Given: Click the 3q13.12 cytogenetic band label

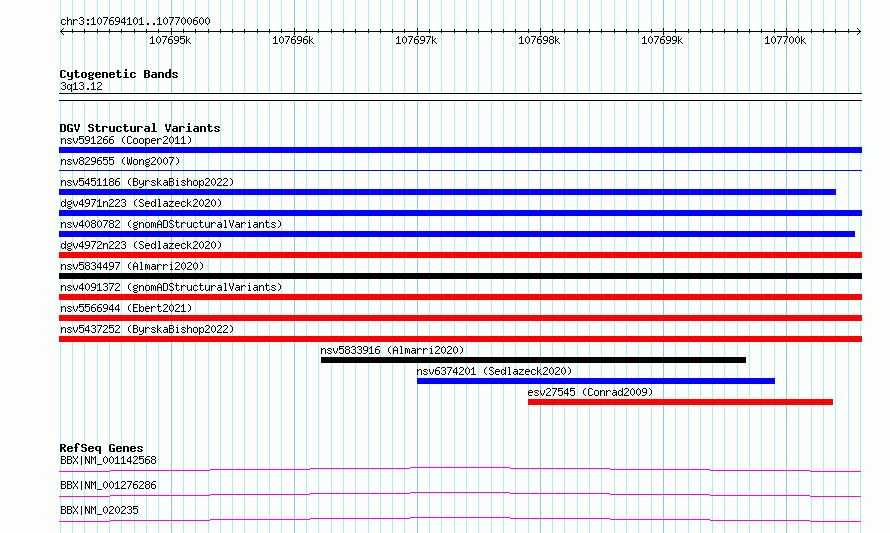Looking at the screenshot, I should 81,86.
